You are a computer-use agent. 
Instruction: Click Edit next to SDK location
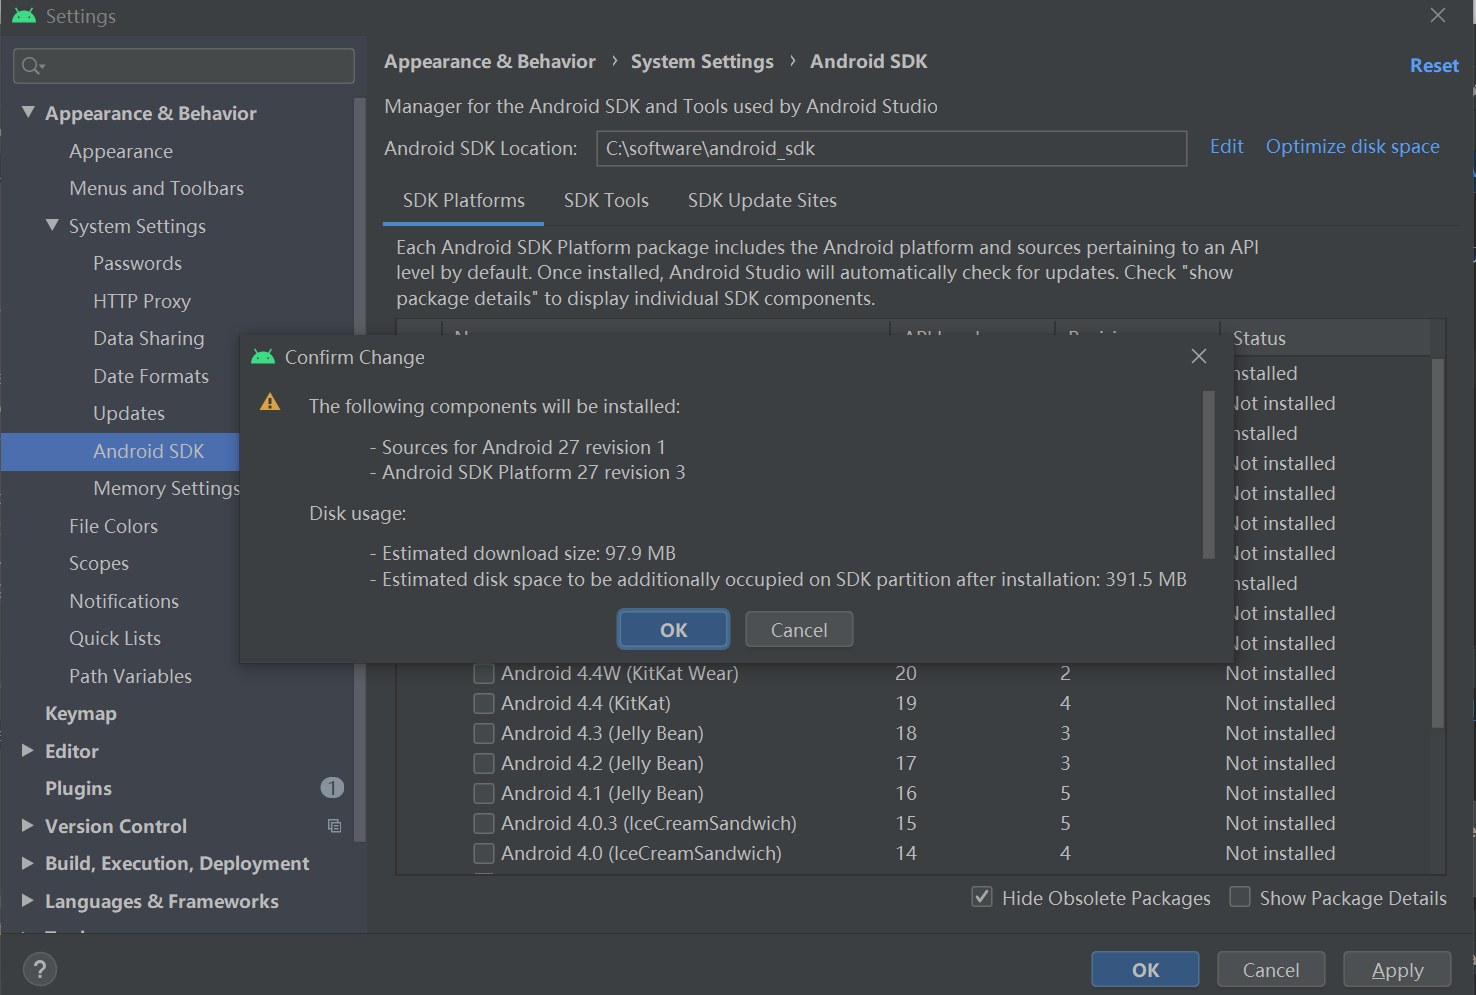pyautogui.click(x=1227, y=147)
